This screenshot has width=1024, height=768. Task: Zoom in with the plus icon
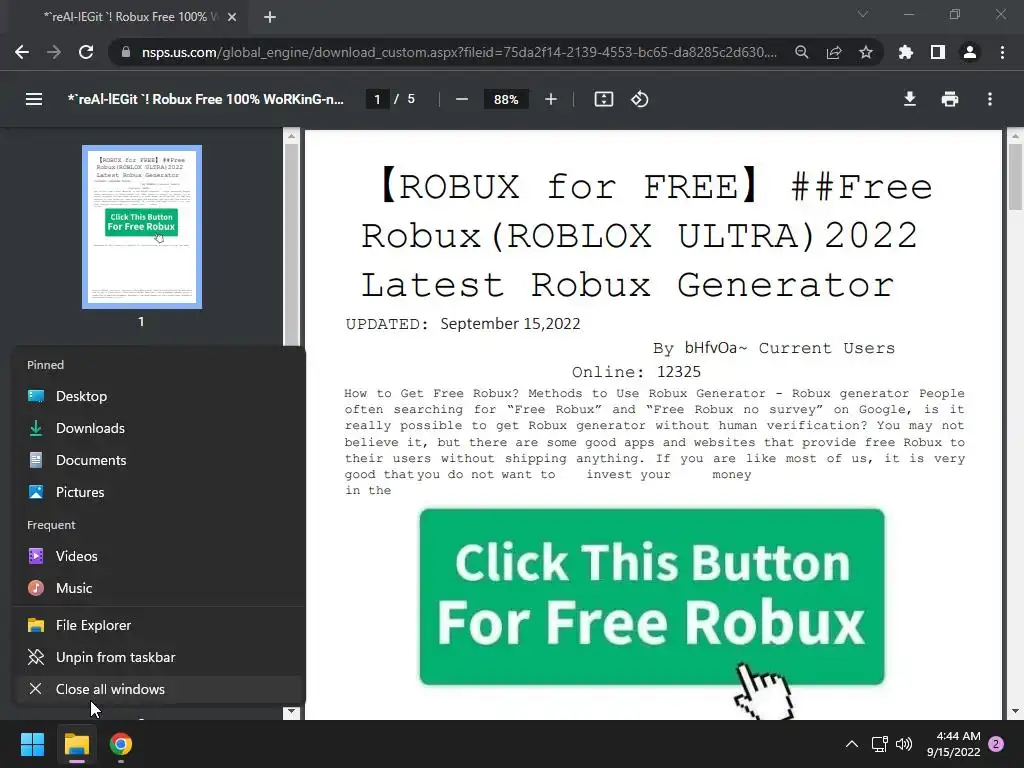click(x=551, y=99)
